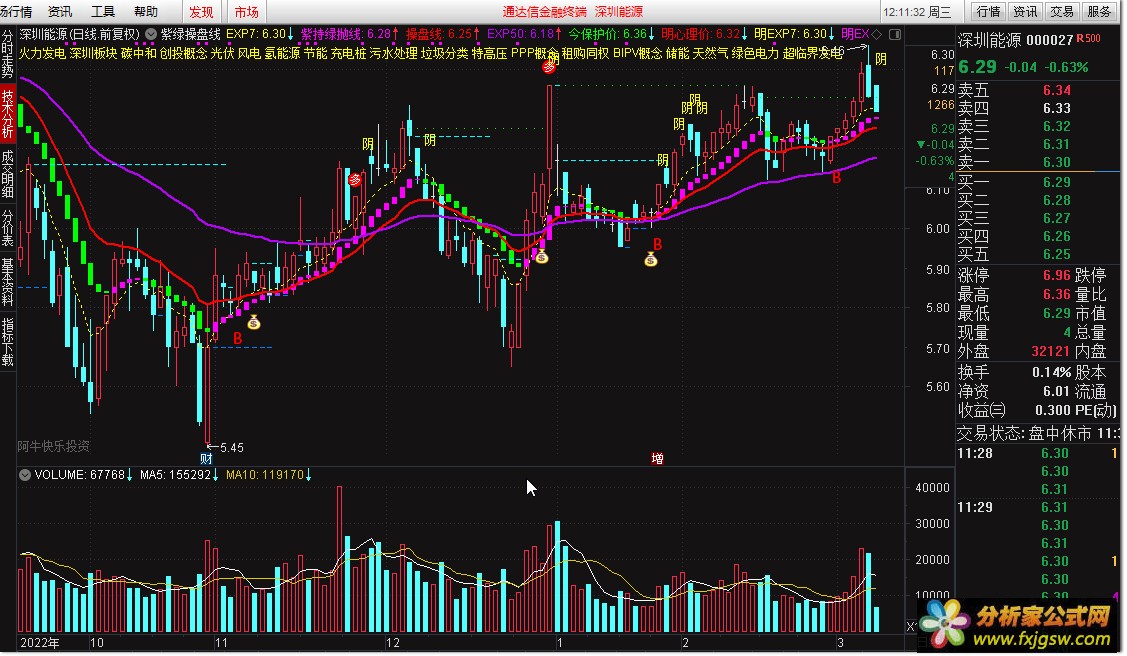Switch to the 分价表 side tab
1127x656 pixels.
(7, 227)
